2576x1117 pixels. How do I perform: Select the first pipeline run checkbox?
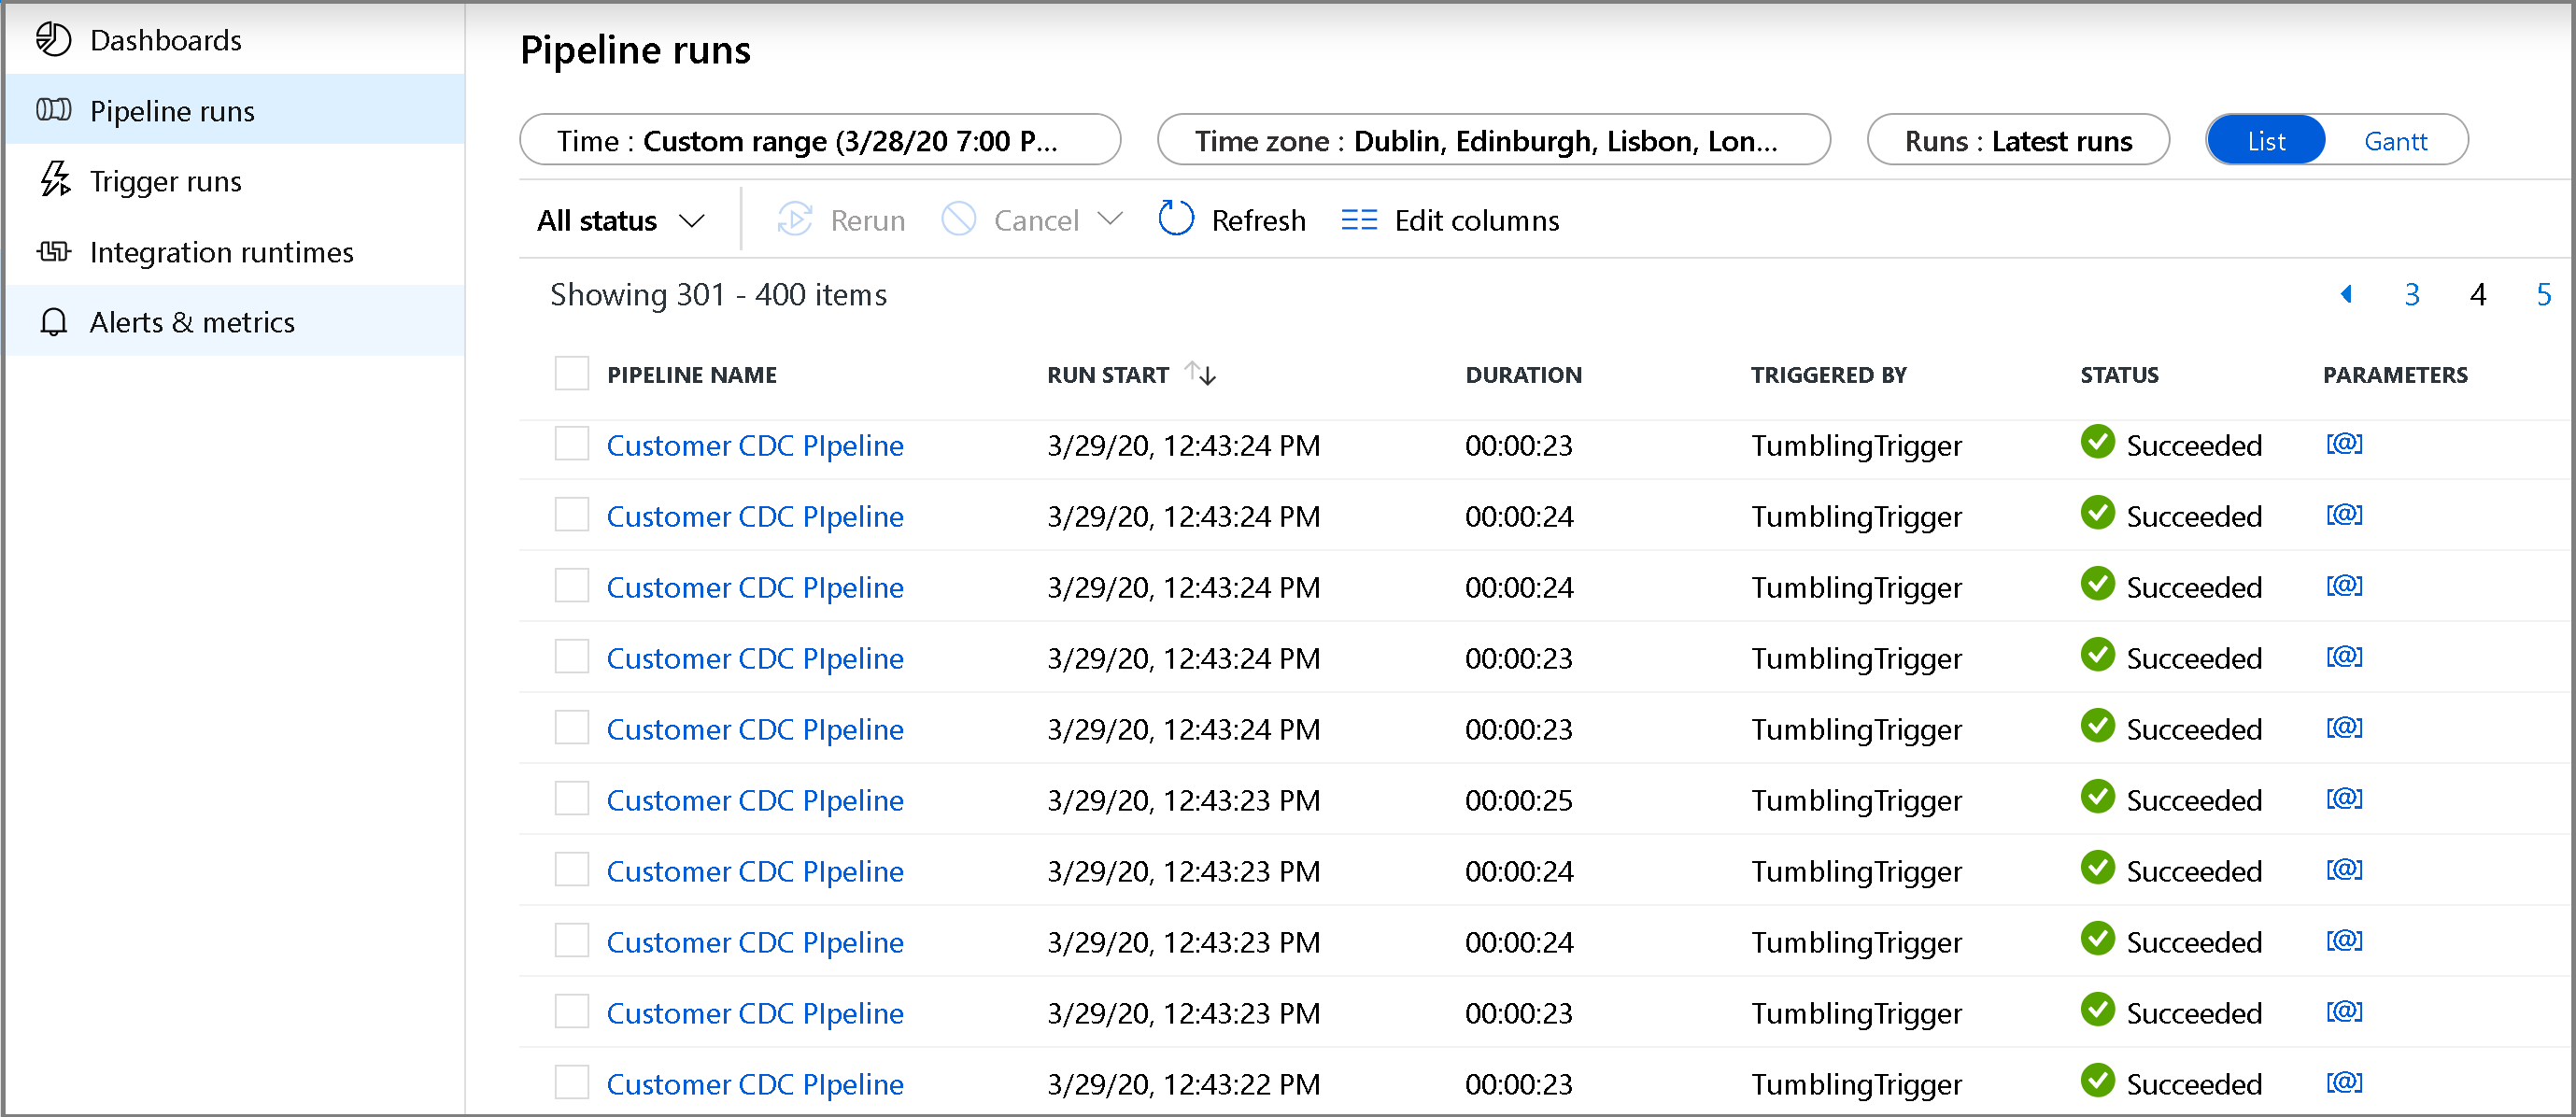coord(572,445)
